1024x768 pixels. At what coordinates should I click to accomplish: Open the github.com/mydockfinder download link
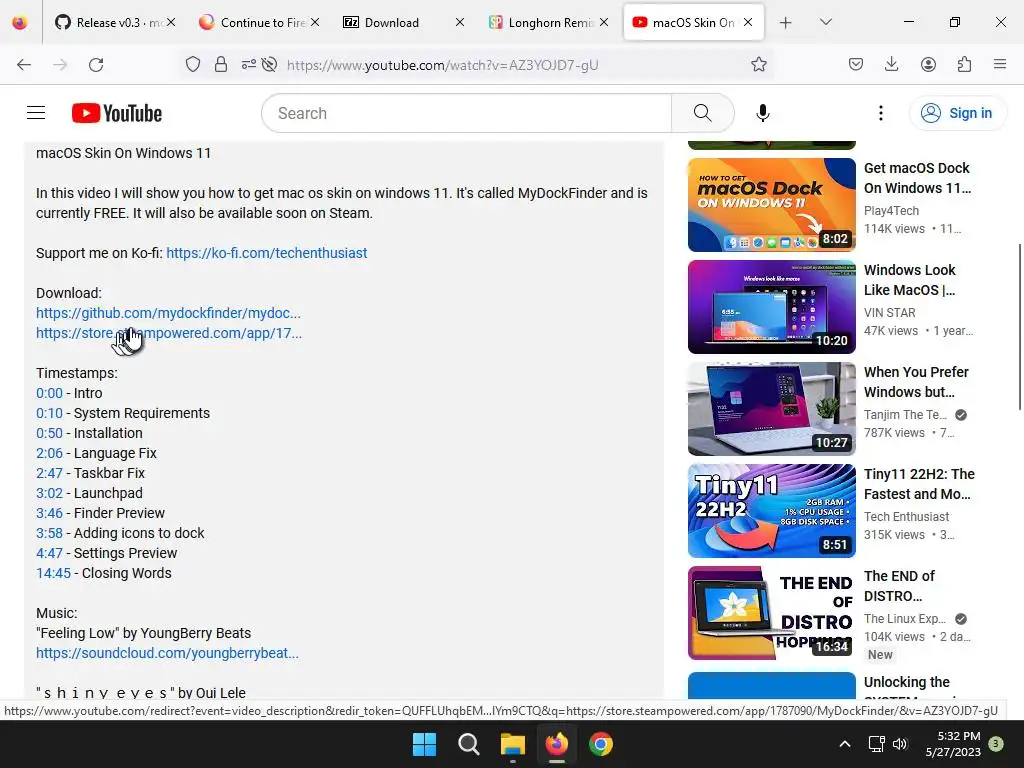click(168, 313)
